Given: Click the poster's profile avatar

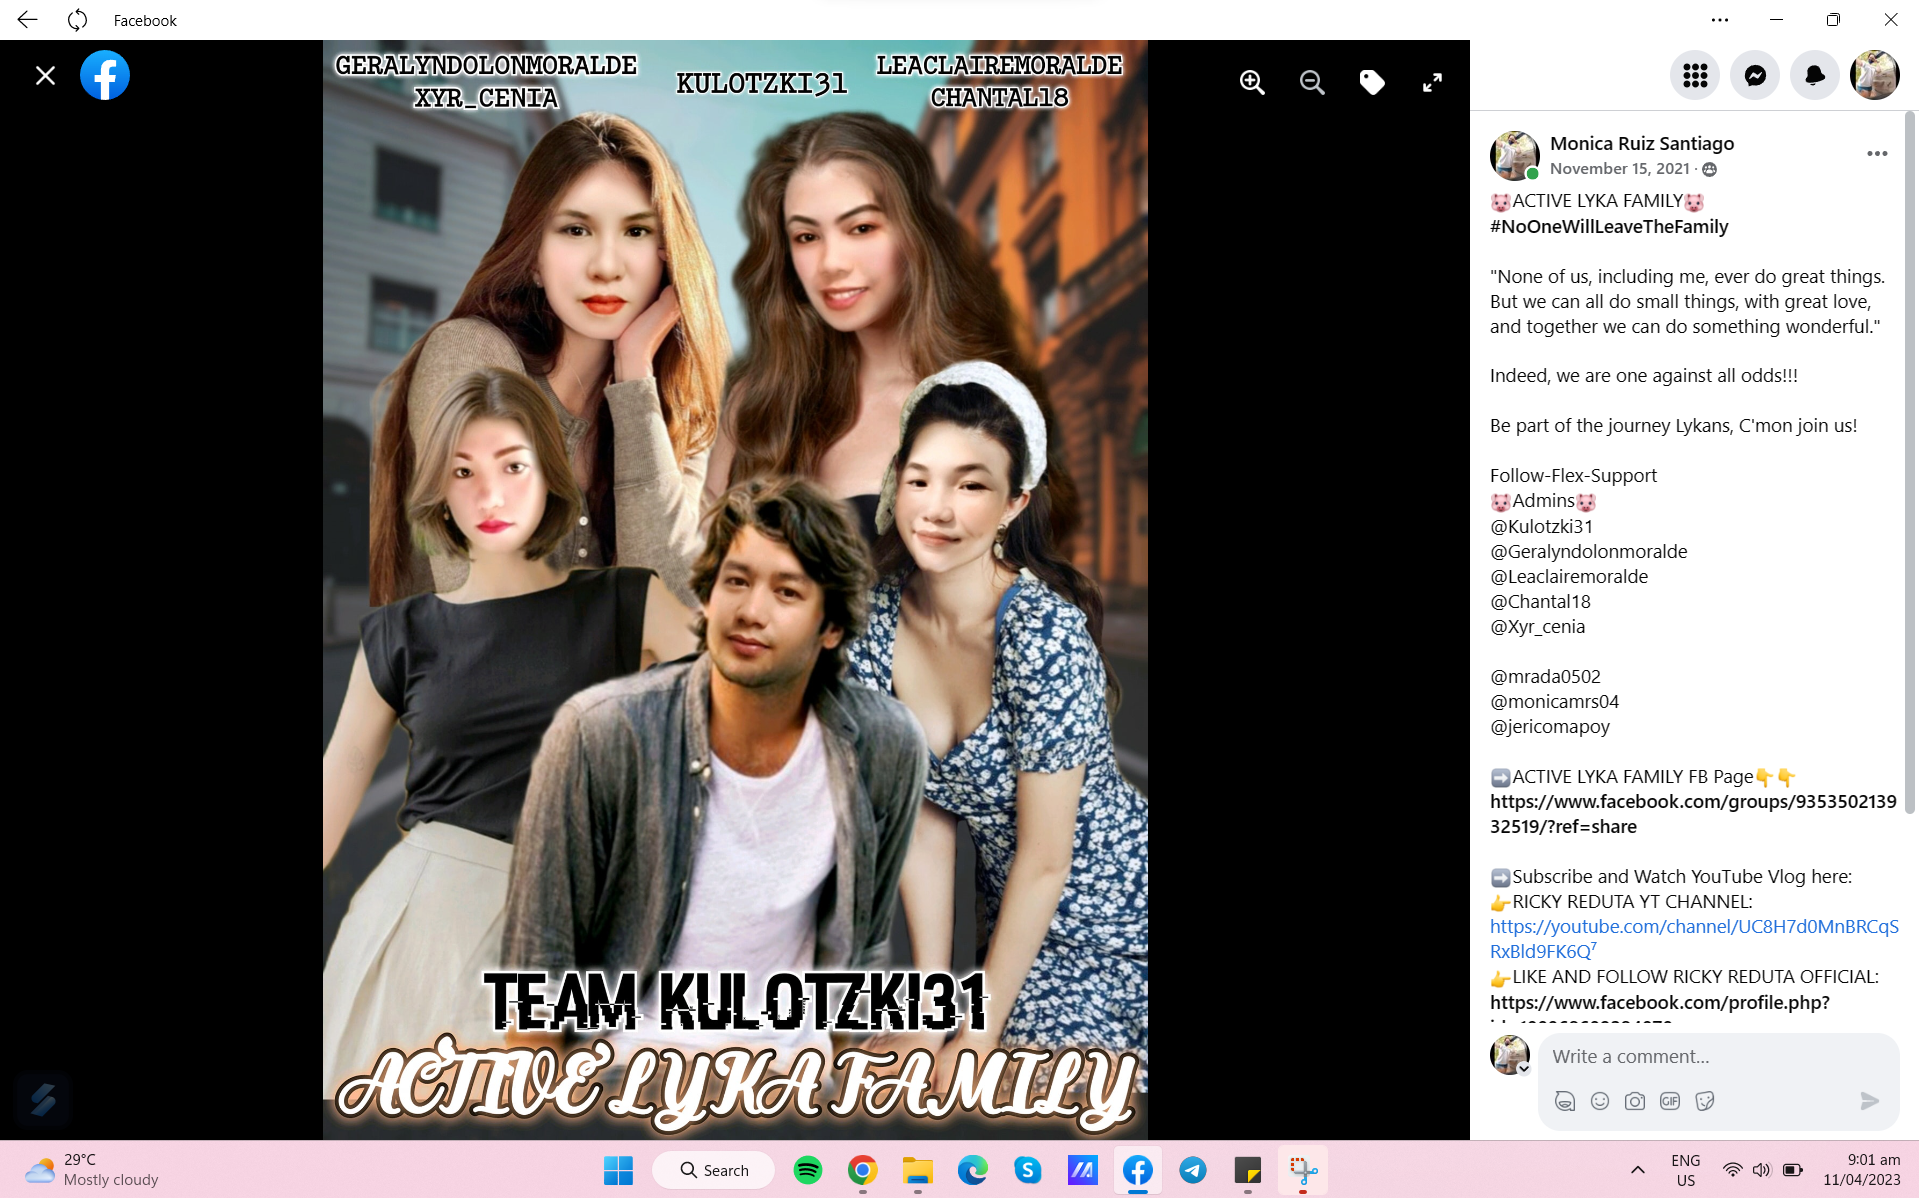Looking at the screenshot, I should tap(1514, 155).
